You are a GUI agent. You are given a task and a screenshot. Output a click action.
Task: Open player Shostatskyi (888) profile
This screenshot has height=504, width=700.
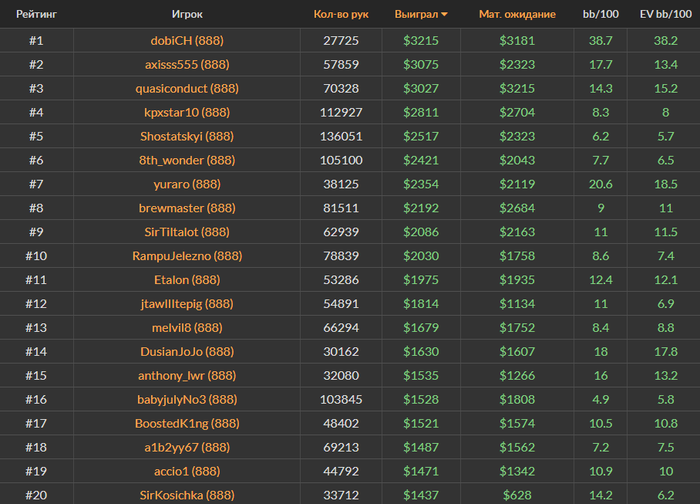tap(187, 136)
